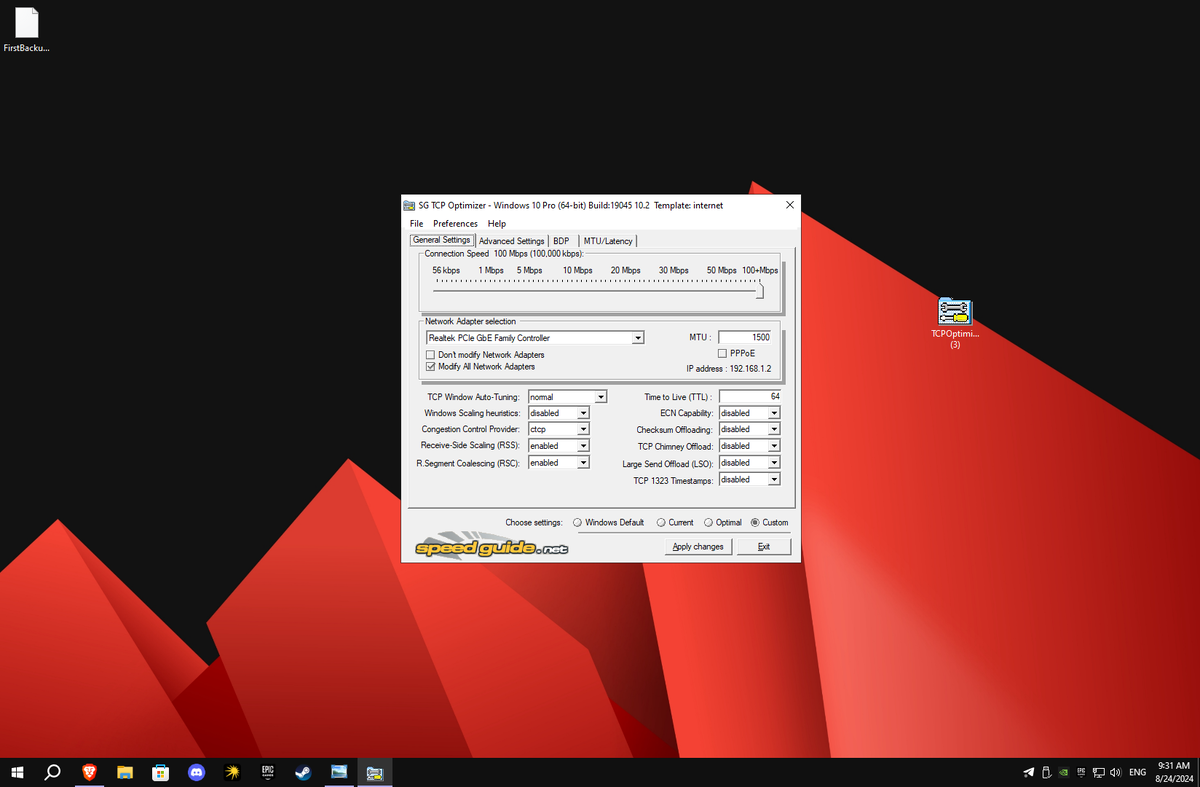Screen dimensions: 1200x787
Task: Open the landscape picture app on taskbar
Action: (339, 772)
